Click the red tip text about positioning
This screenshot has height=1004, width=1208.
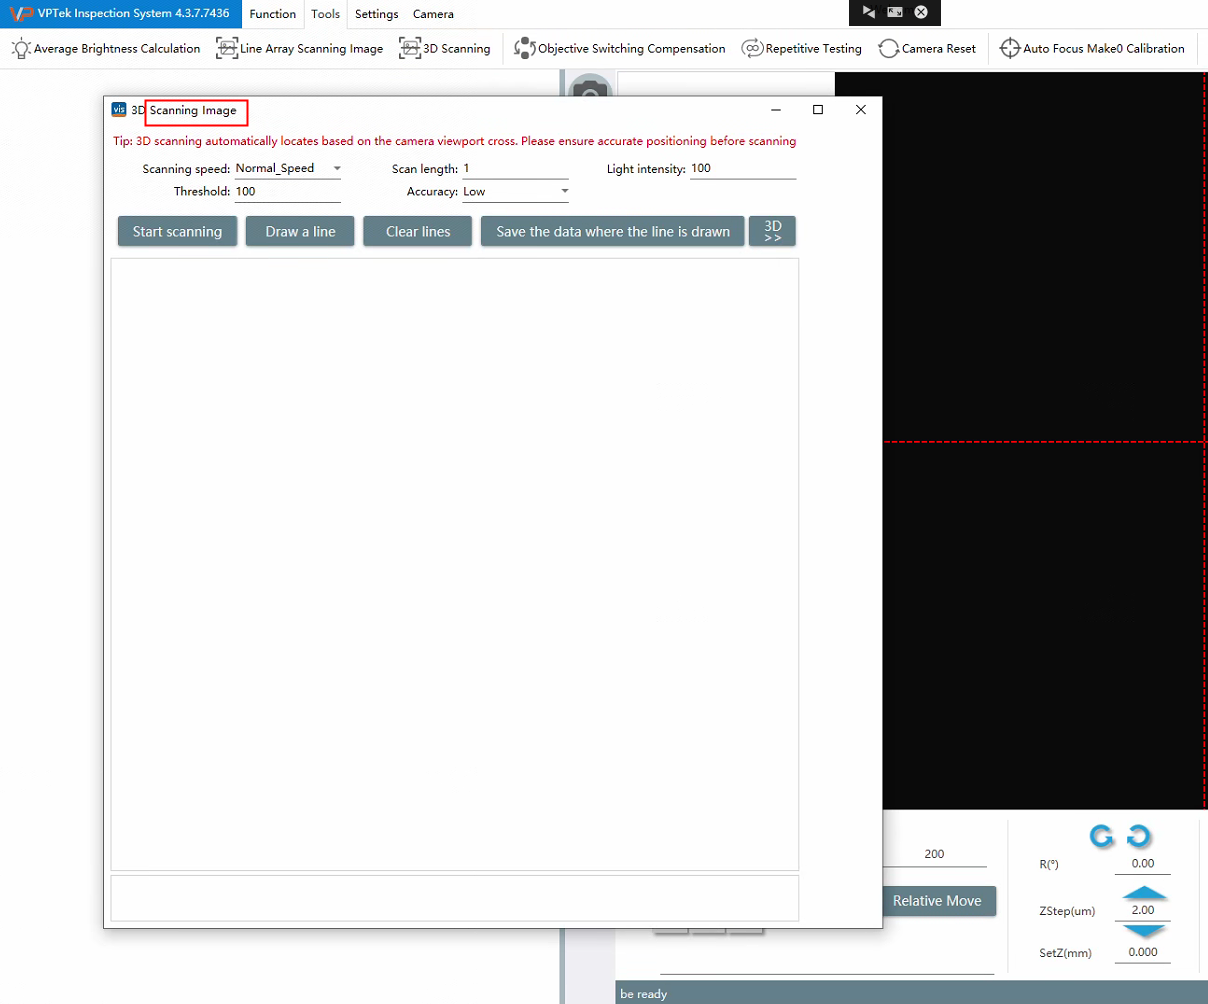[x=455, y=141]
